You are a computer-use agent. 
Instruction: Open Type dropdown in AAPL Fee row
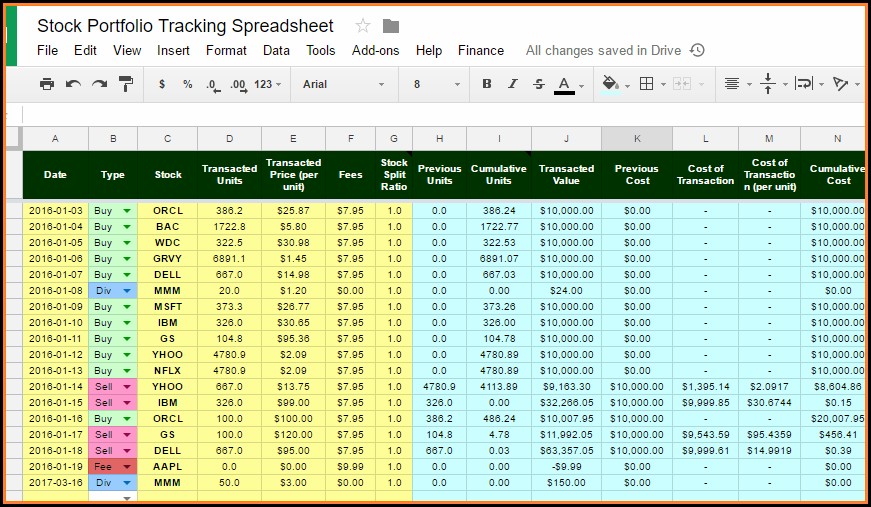127,467
